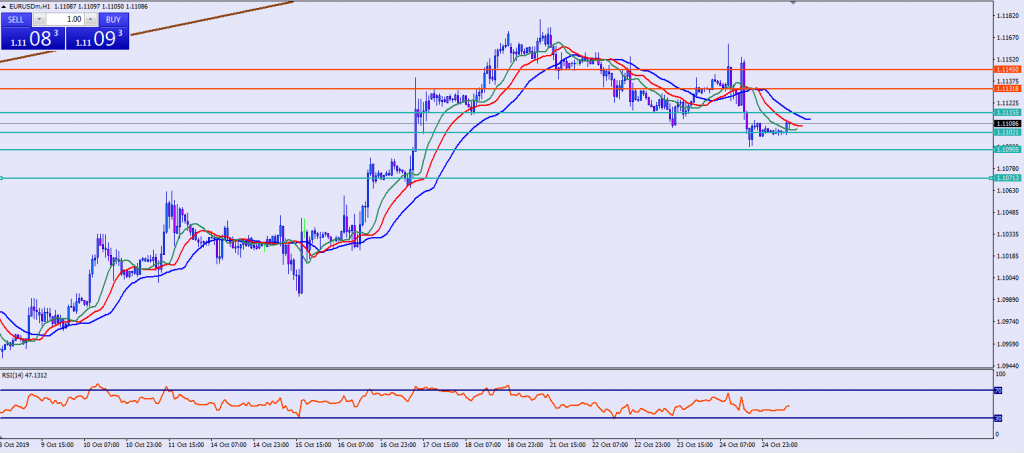
Task: Select the orange 1.11450 price level label
Action: [x=1007, y=70]
